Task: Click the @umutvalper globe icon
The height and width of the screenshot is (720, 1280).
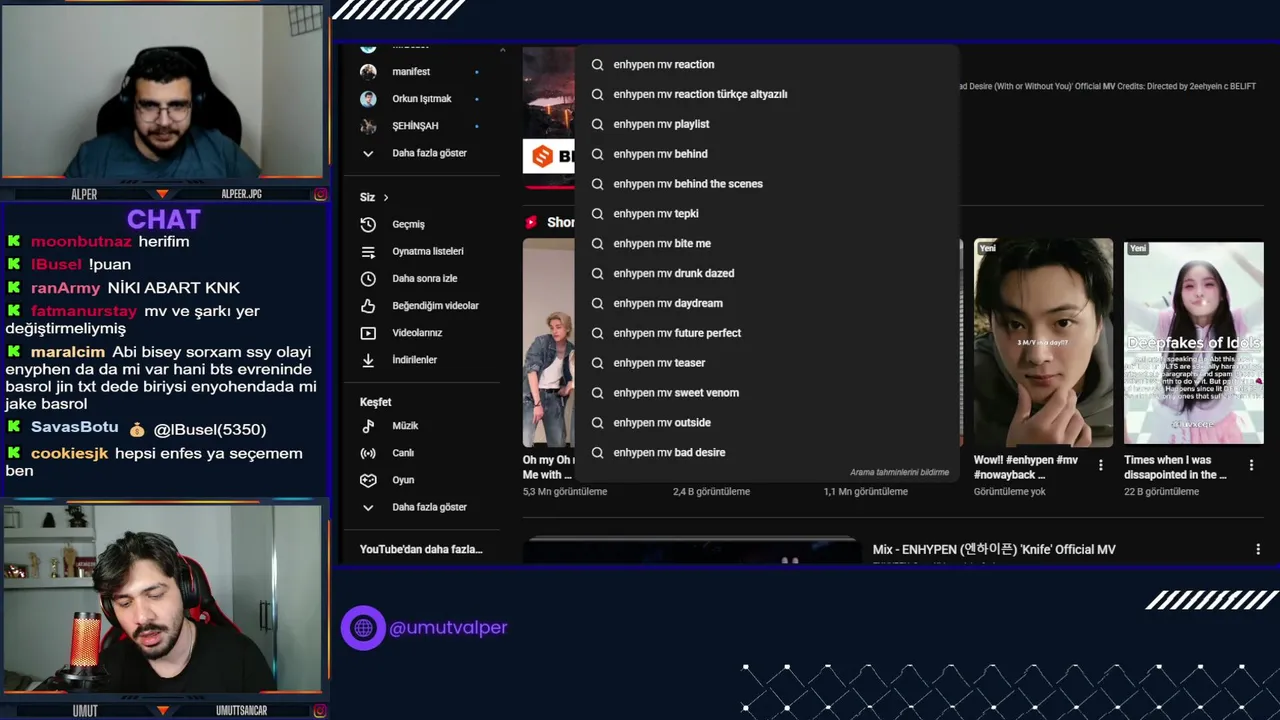Action: tap(363, 628)
